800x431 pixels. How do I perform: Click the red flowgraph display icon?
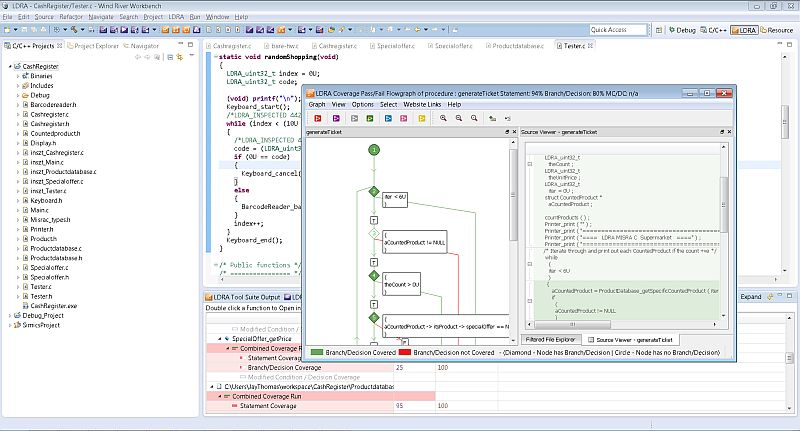pyautogui.click(x=318, y=118)
